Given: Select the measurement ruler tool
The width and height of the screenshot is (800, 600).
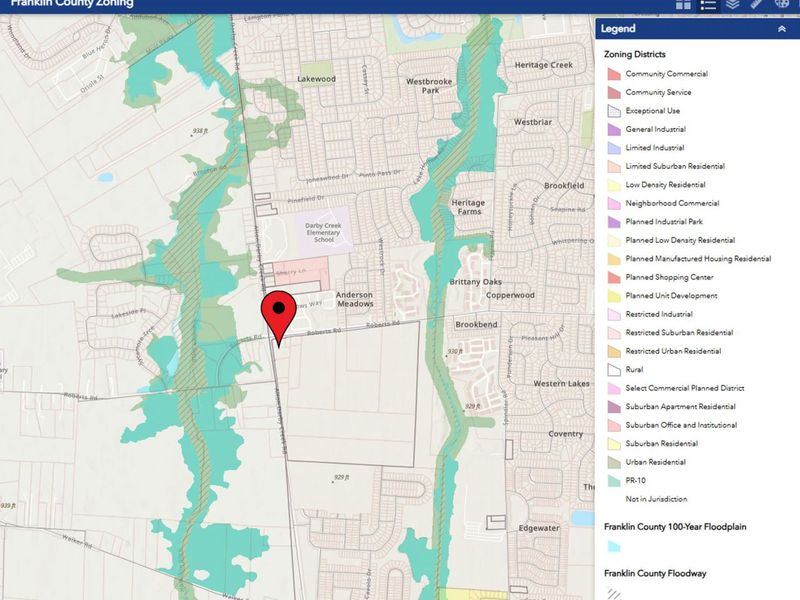Looking at the screenshot, I should pyautogui.click(x=757, y=5).
